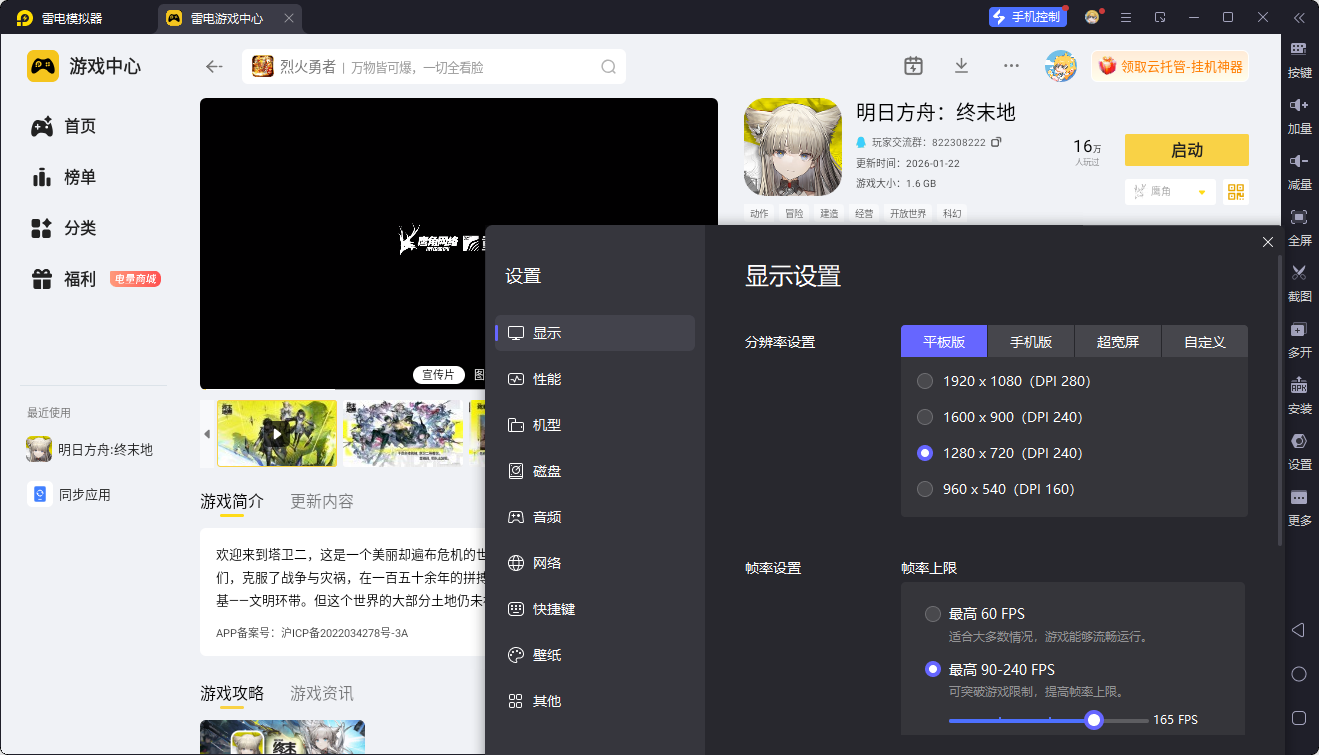Viewport: 1319px width, 755px height.
Task: Choose the 960 x 540 (DPI 160) option
Action: 925,489
